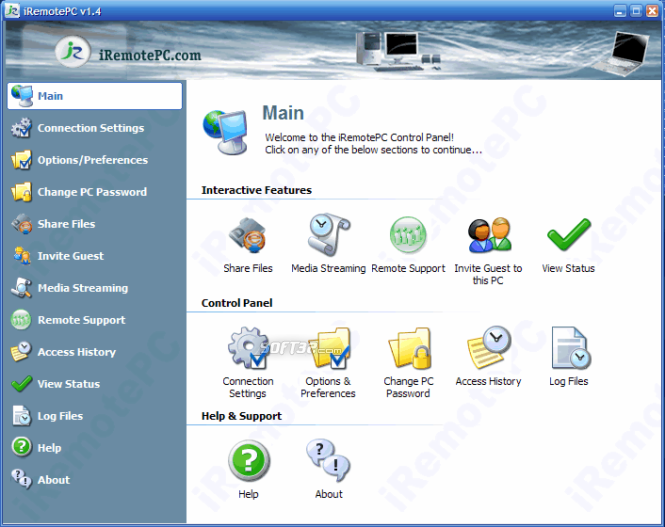665x527 pixels.
Task: Click the sidebar Change PC Password icon
Action: [21, 192]
